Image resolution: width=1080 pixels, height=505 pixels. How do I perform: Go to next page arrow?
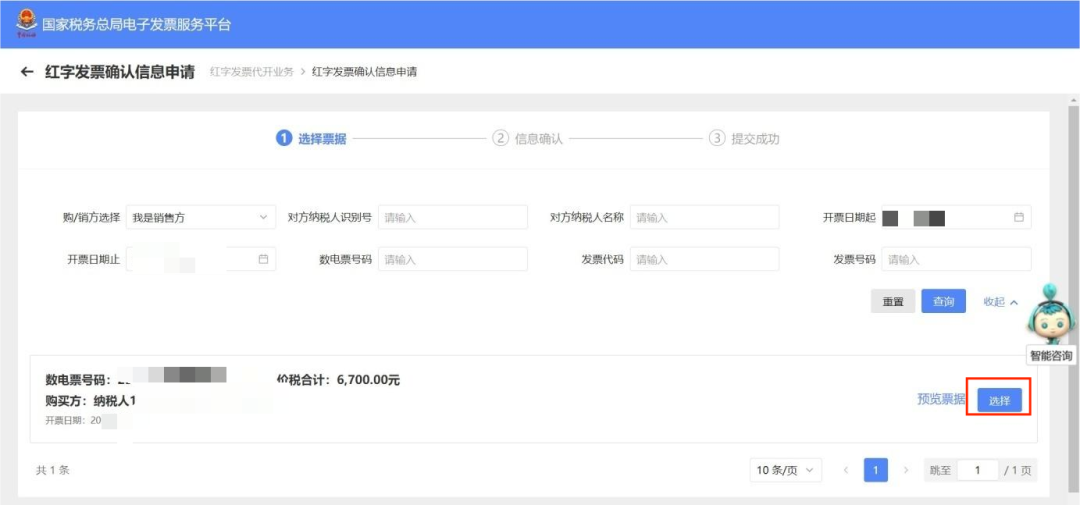pyautogui.click(x=906, y=470)
